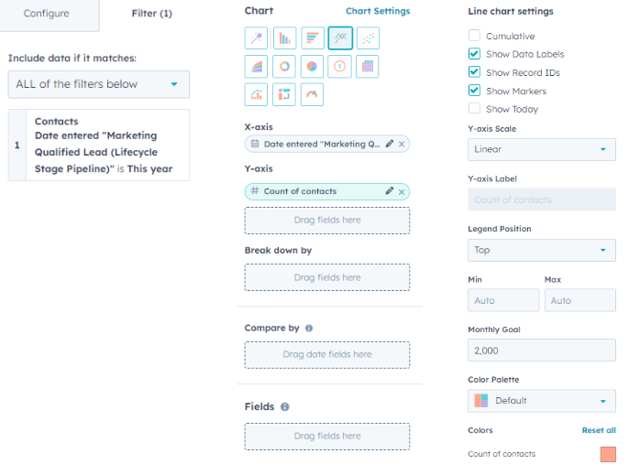Click Reset all colors link
This screenshot has height=464, width=629.
coord(599,430)
